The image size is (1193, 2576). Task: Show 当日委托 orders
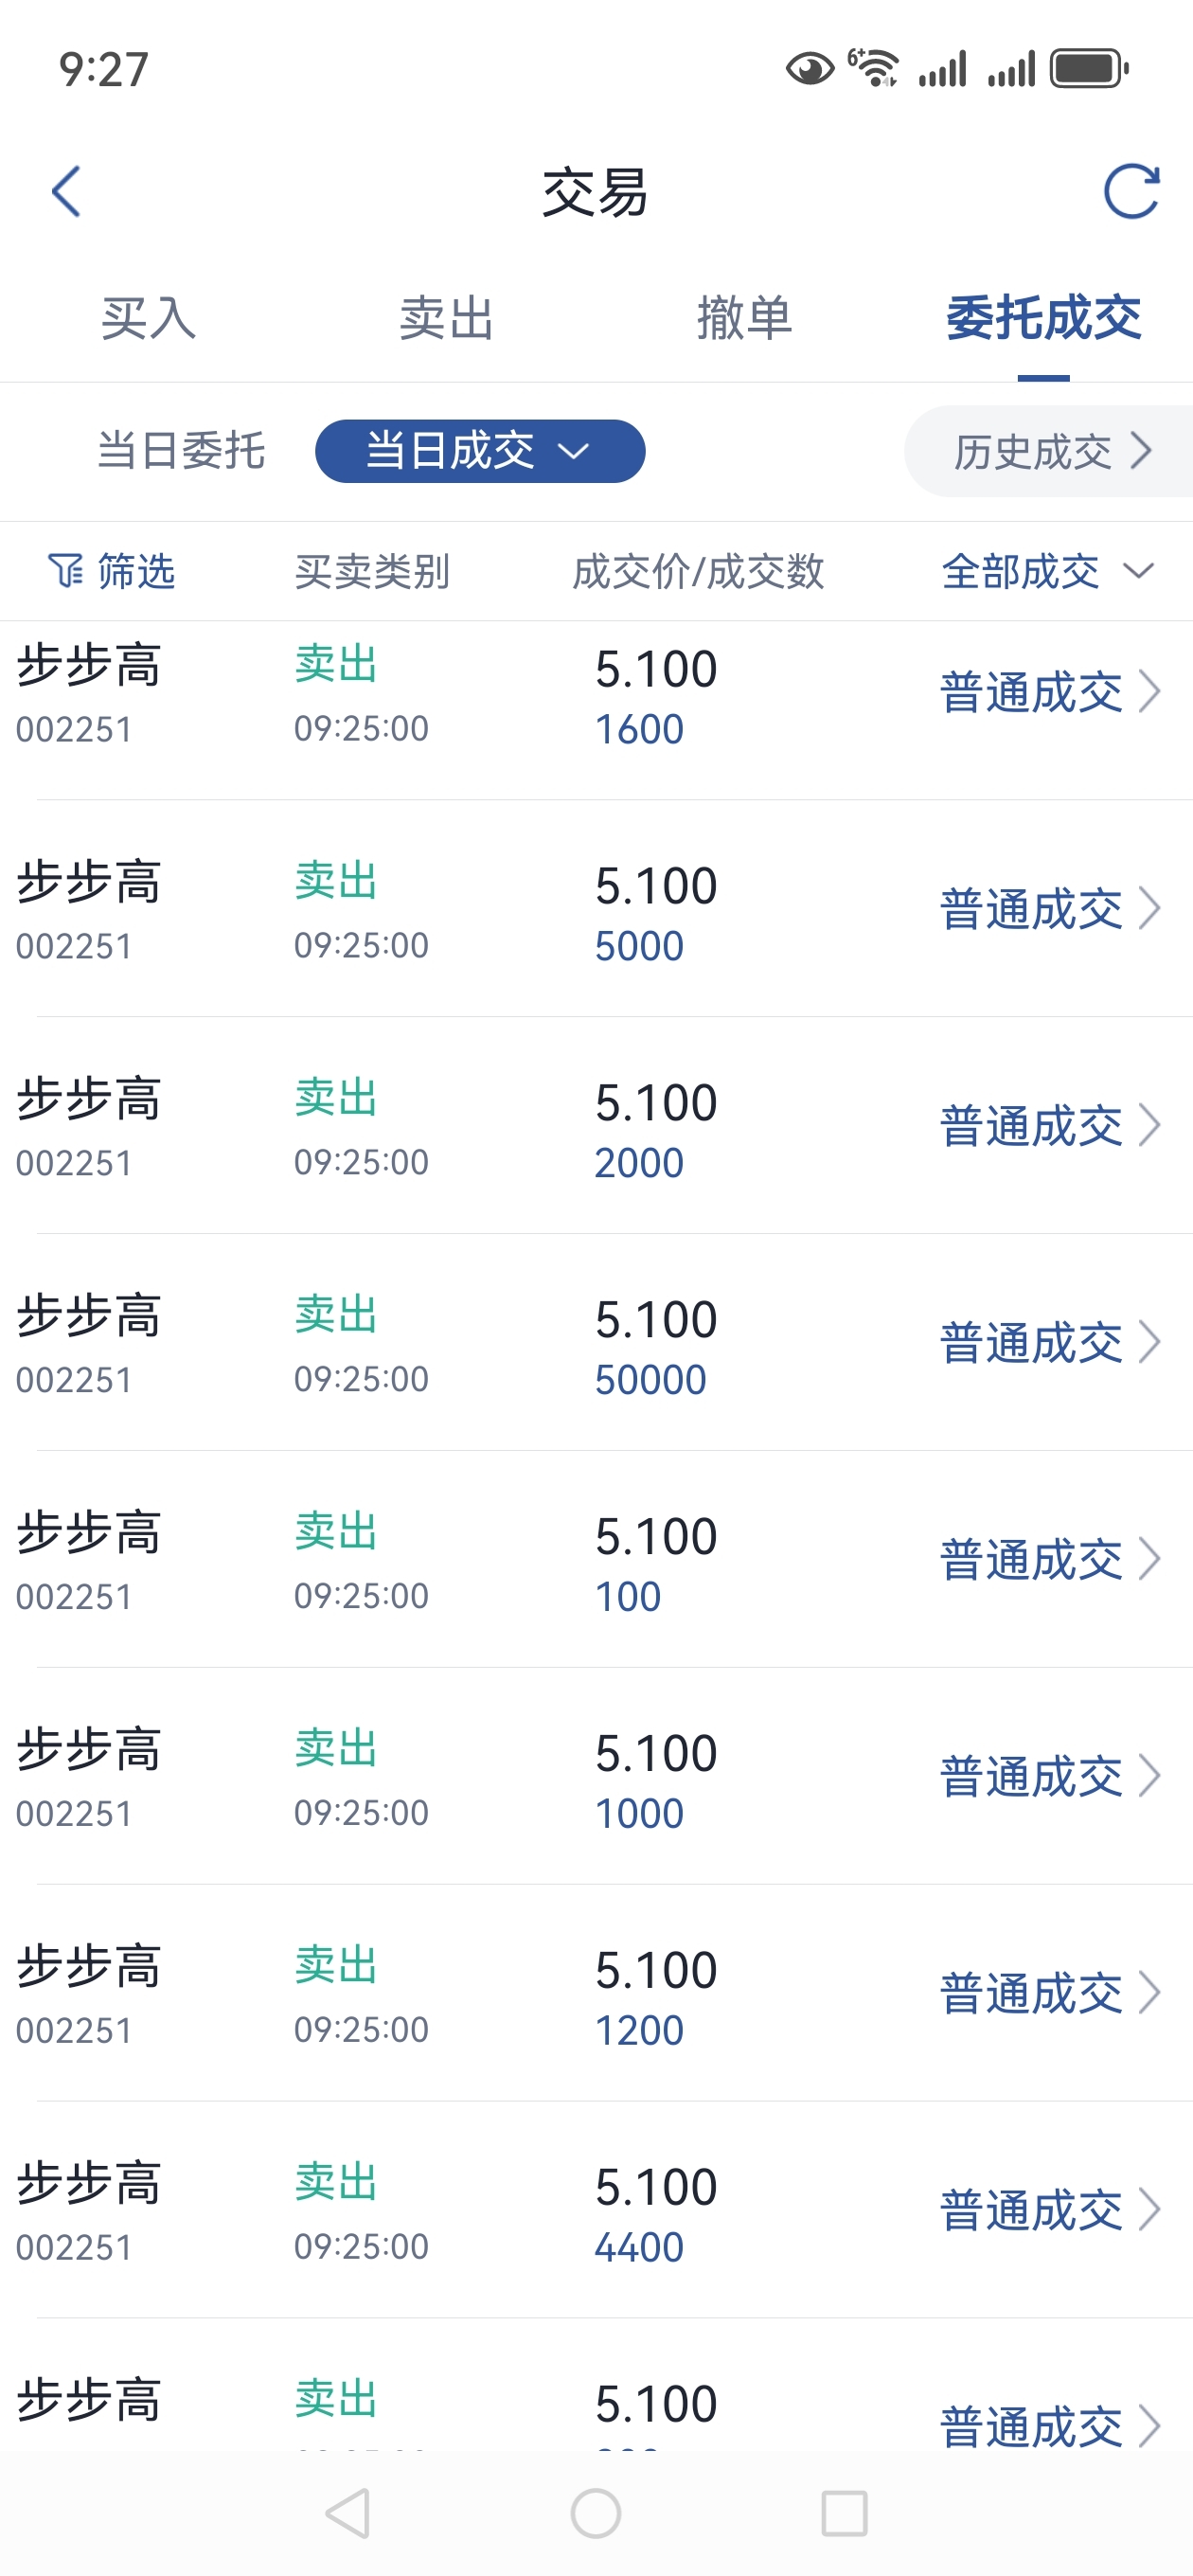coord(181,451)
